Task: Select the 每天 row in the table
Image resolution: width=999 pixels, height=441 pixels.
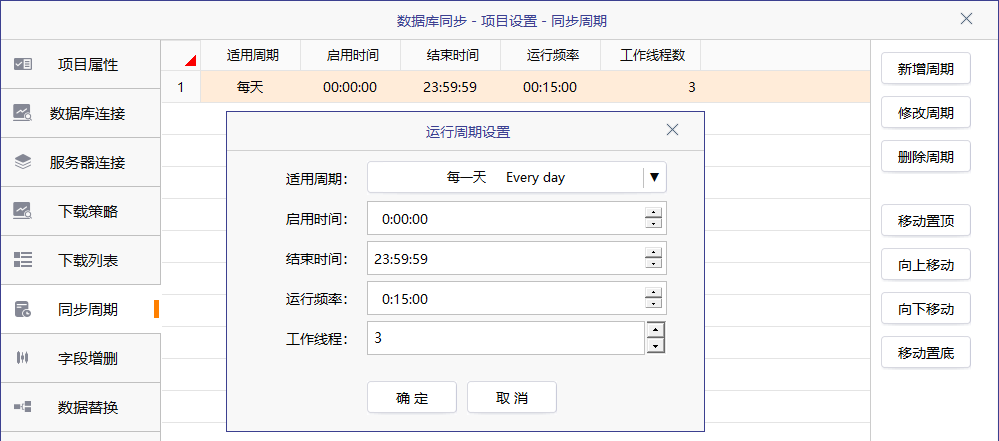Action: [515, 87]
